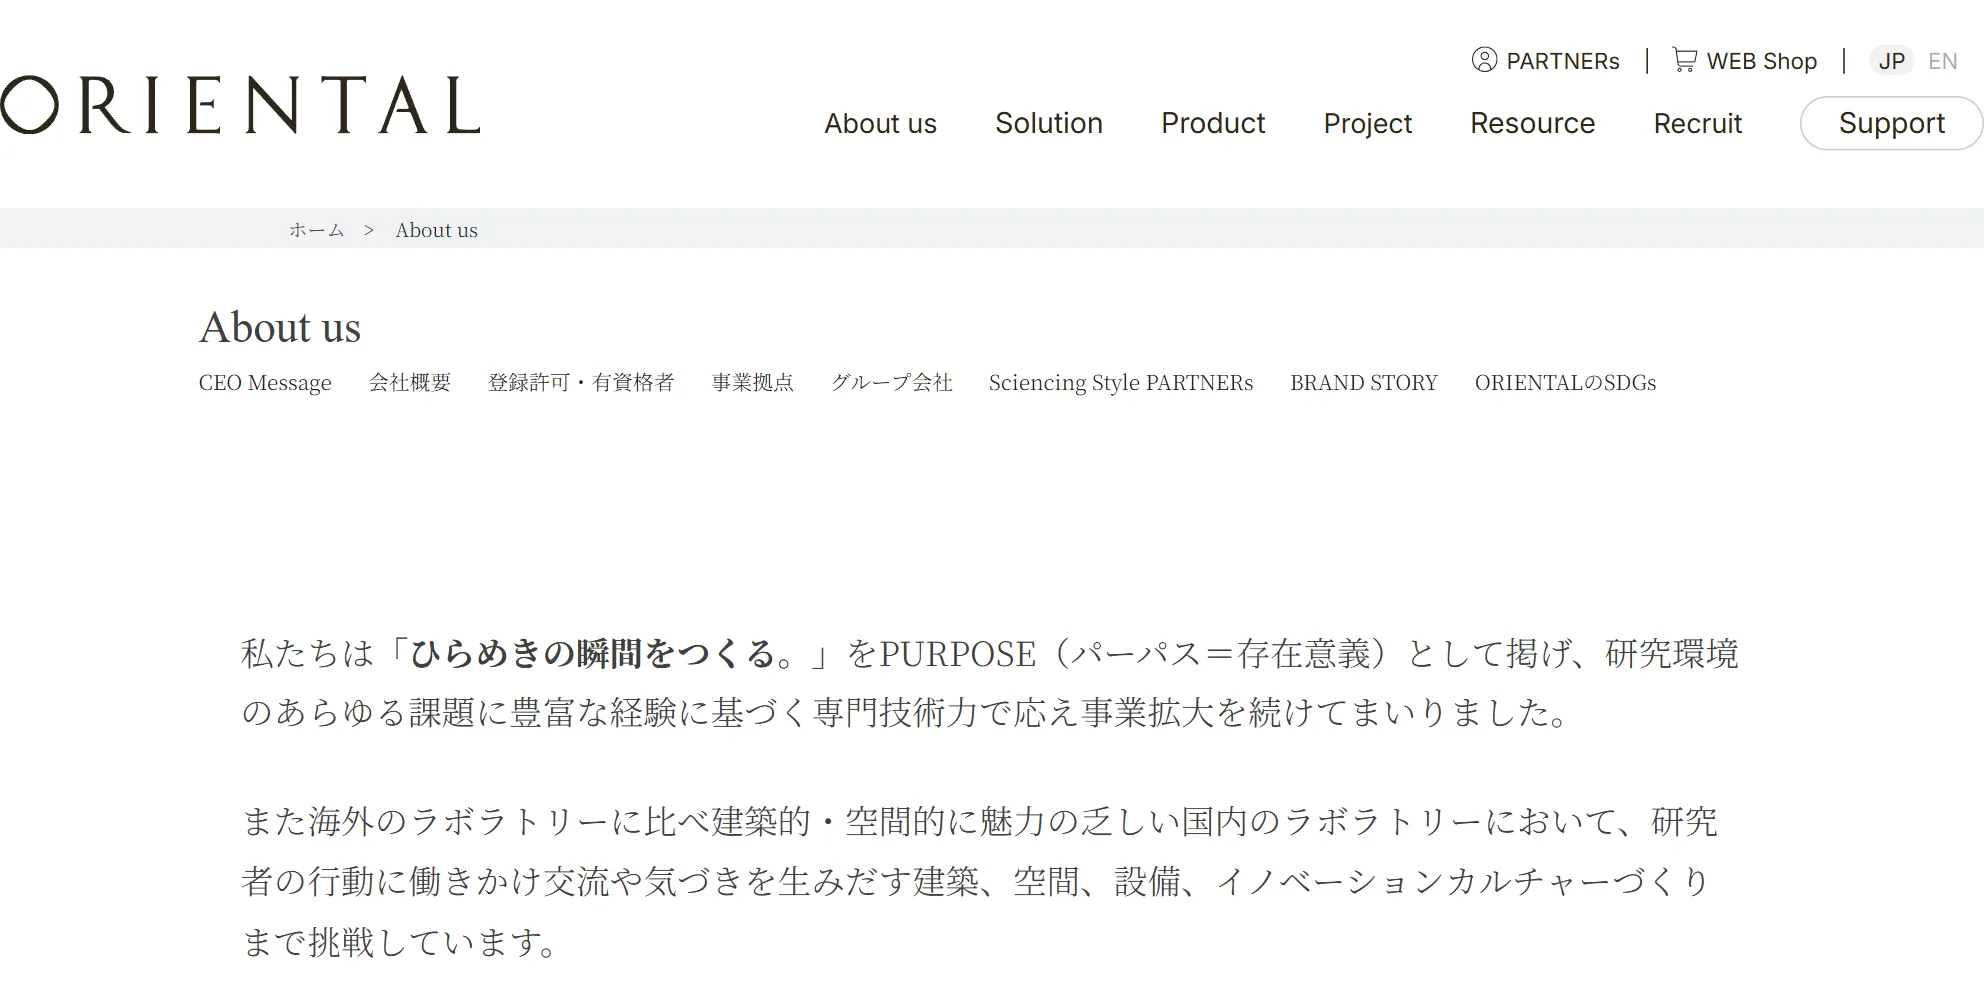Image resolution: width=1984 pixels, height=992 pixels.
Task: Open the About us menu
Action: (x=880, y=123)
